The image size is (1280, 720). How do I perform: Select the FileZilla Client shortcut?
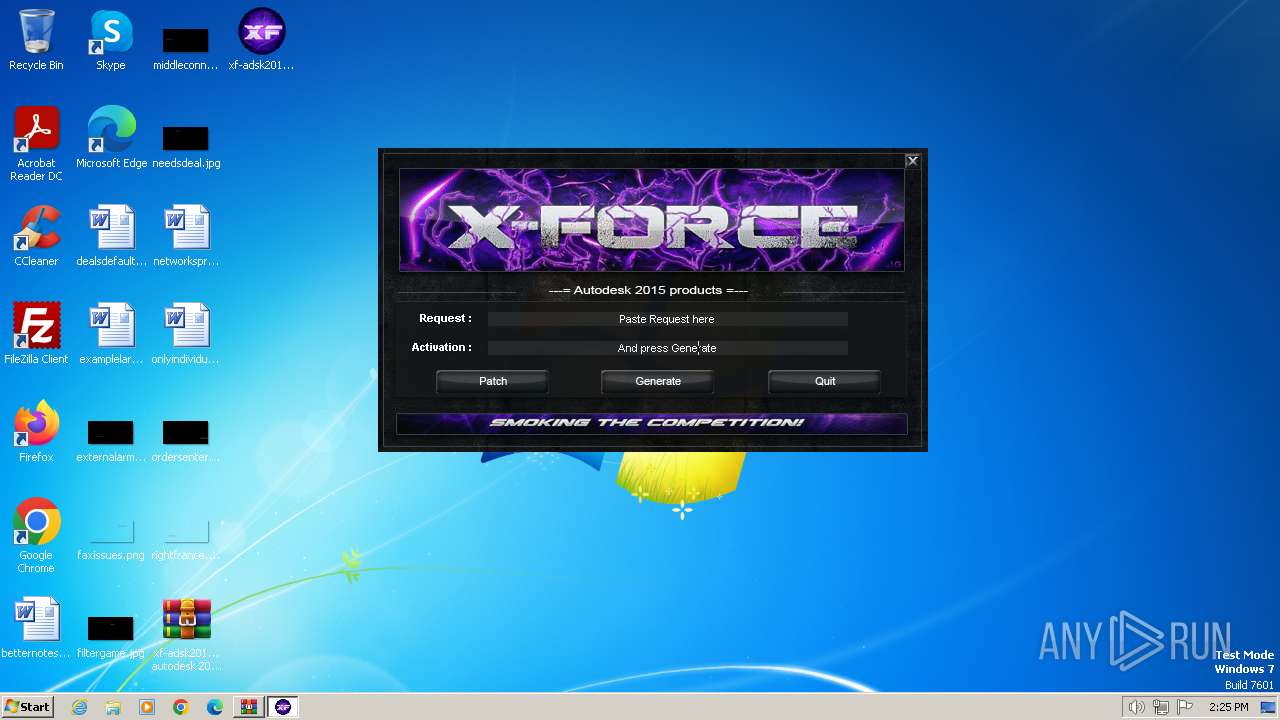pos(36,334)
